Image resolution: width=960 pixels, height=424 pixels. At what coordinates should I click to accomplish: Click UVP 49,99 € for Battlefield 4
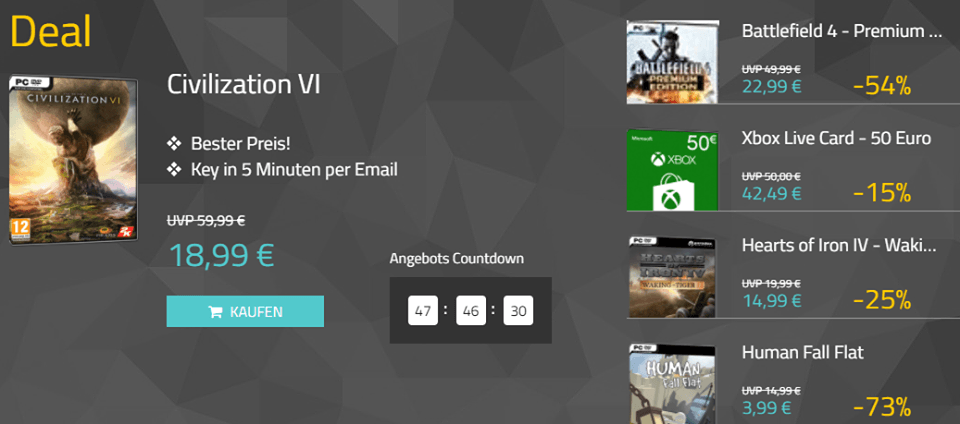click(771, 69)
